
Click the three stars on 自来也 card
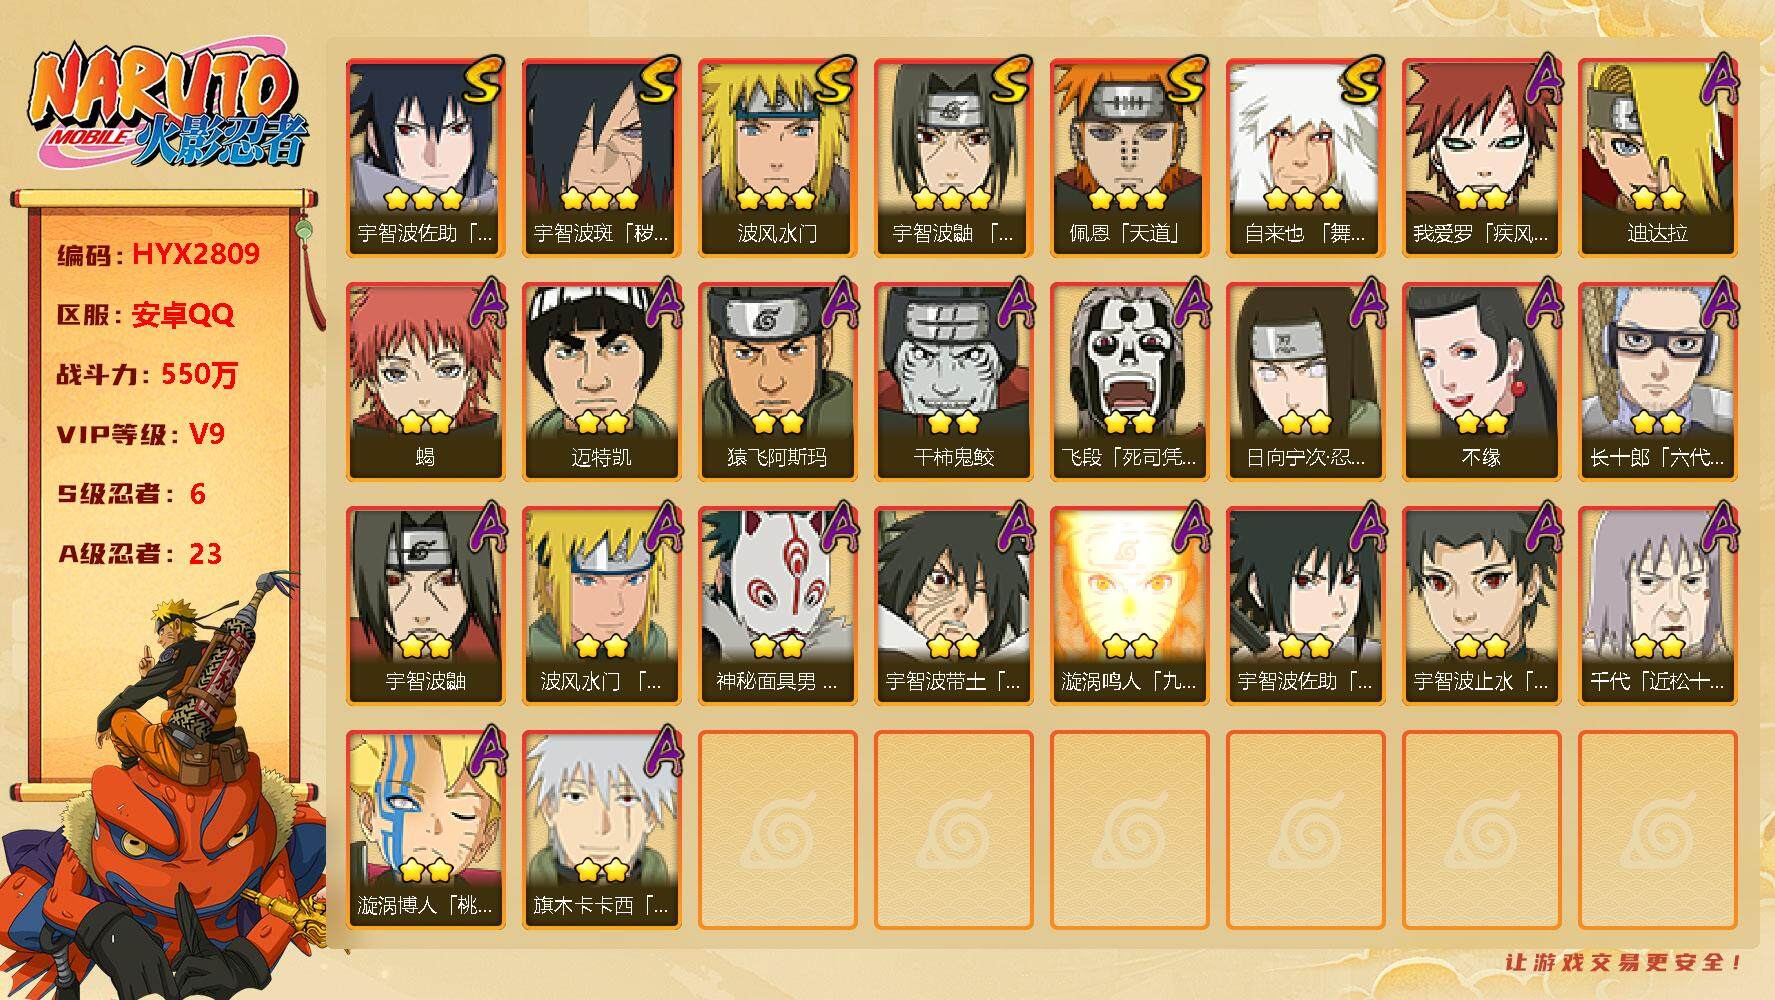tap(1304, 198)
